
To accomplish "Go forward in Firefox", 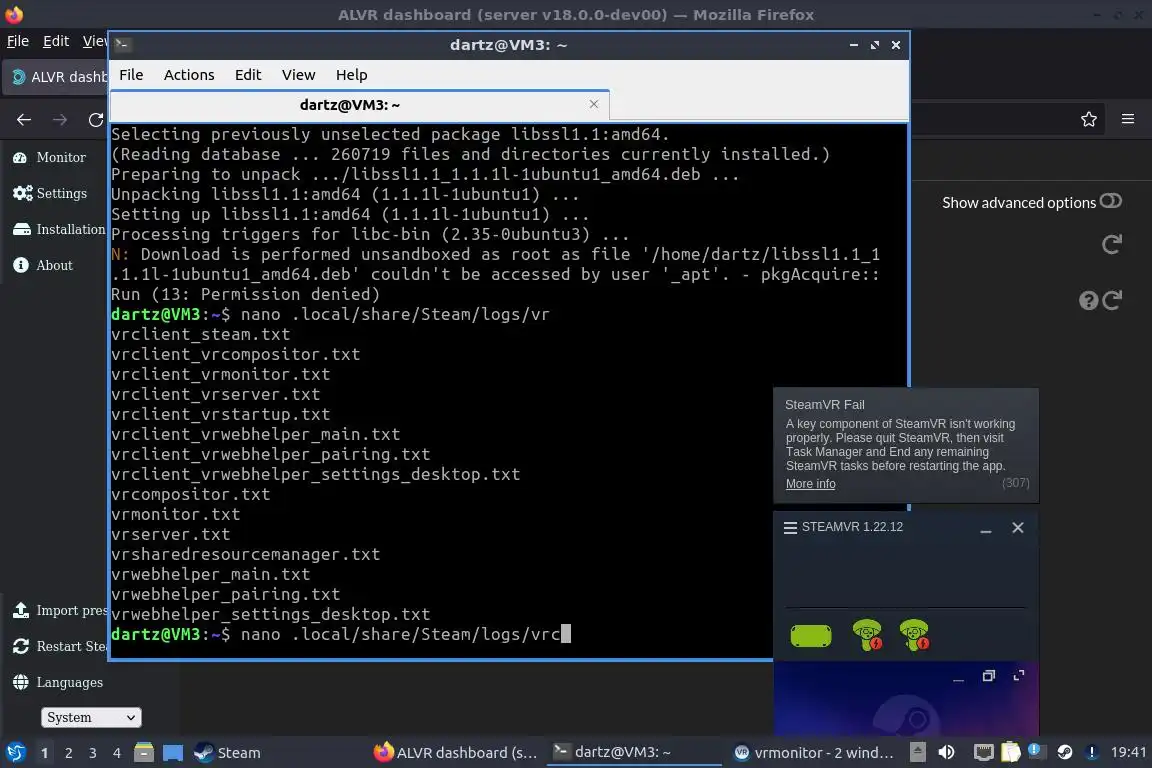I will point(60,119).
